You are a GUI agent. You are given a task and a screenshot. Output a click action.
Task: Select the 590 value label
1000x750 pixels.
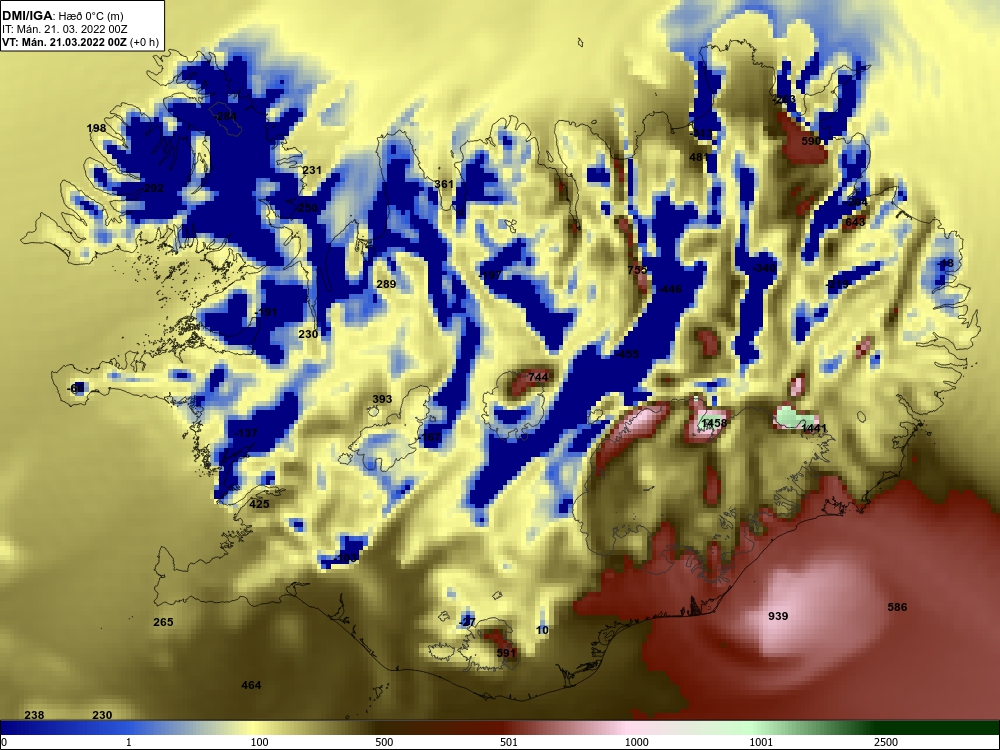tap(811, 142)
